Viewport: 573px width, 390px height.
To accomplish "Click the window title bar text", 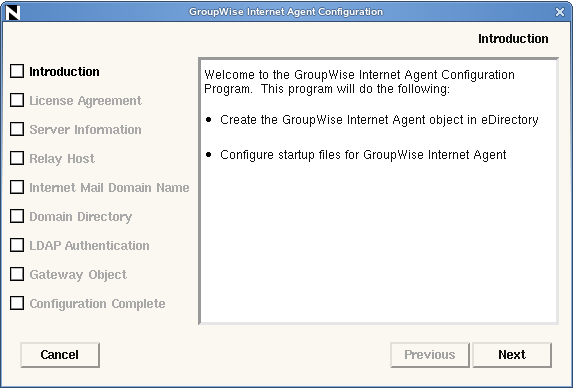I will point(286,12).
